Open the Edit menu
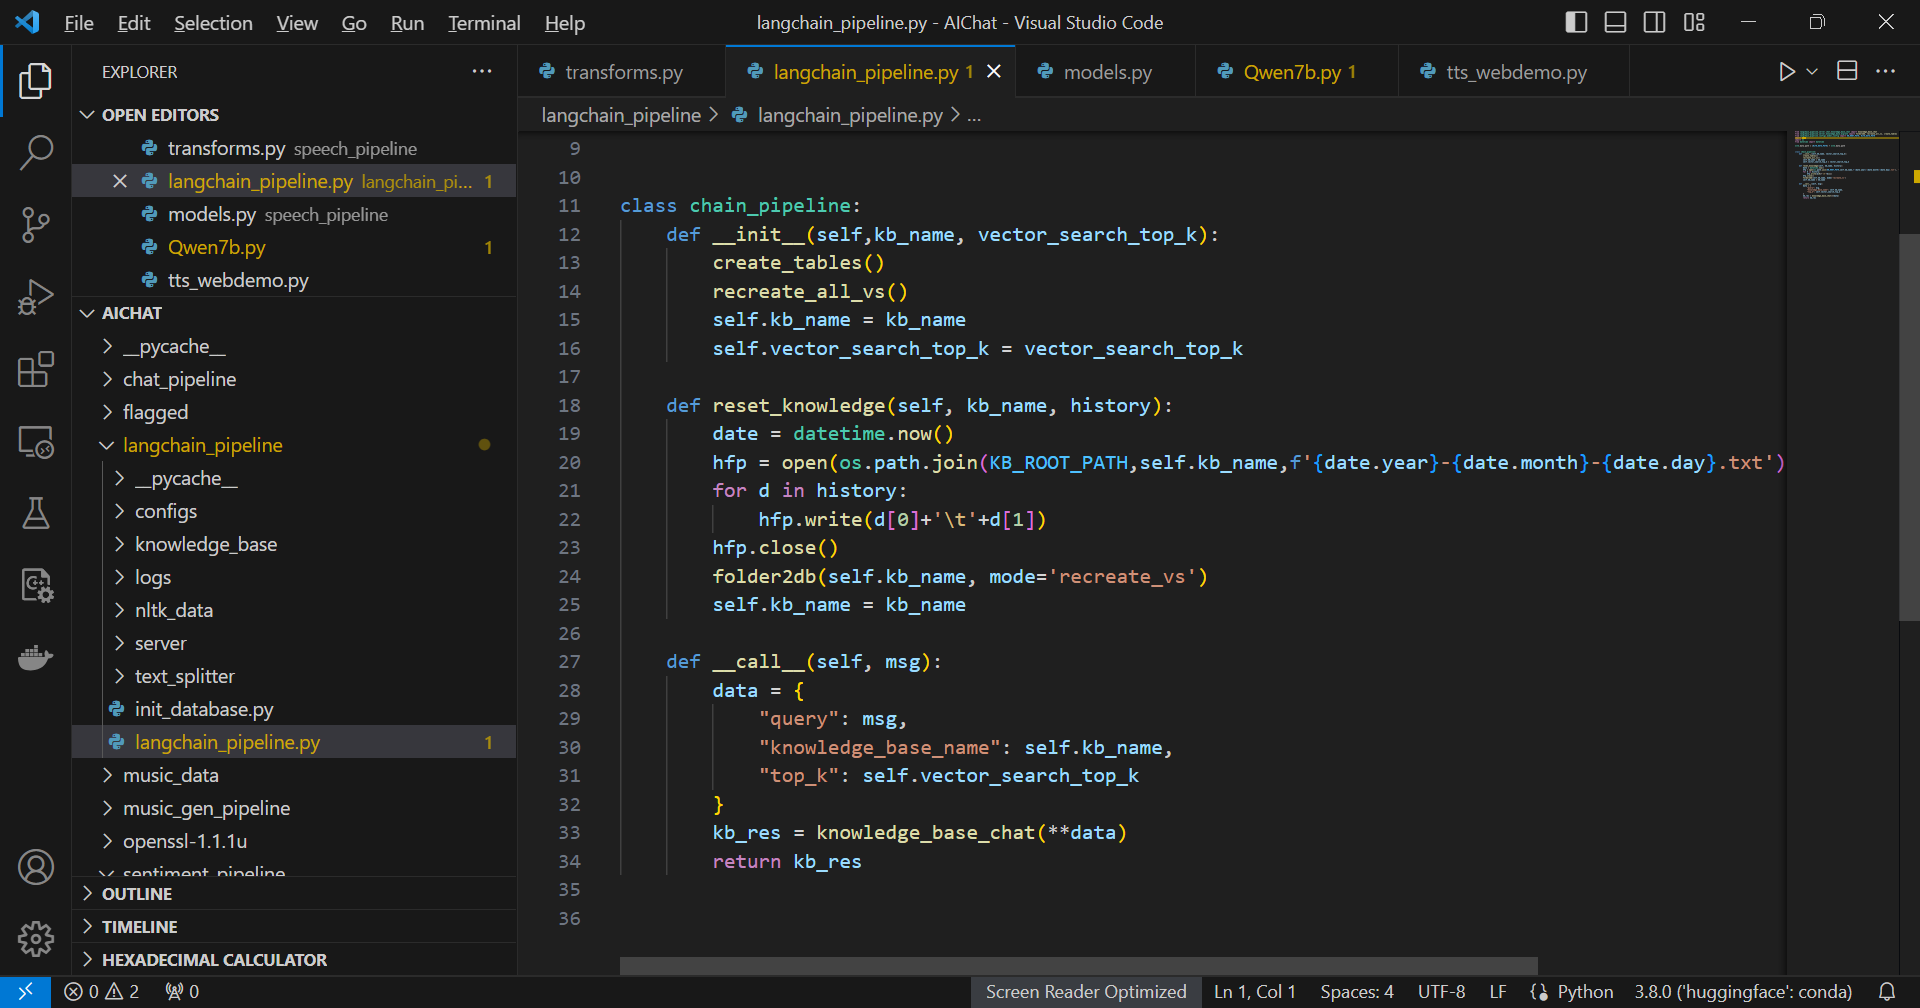This screenshot has height=1008, width=1920. [x=134, y=23]
